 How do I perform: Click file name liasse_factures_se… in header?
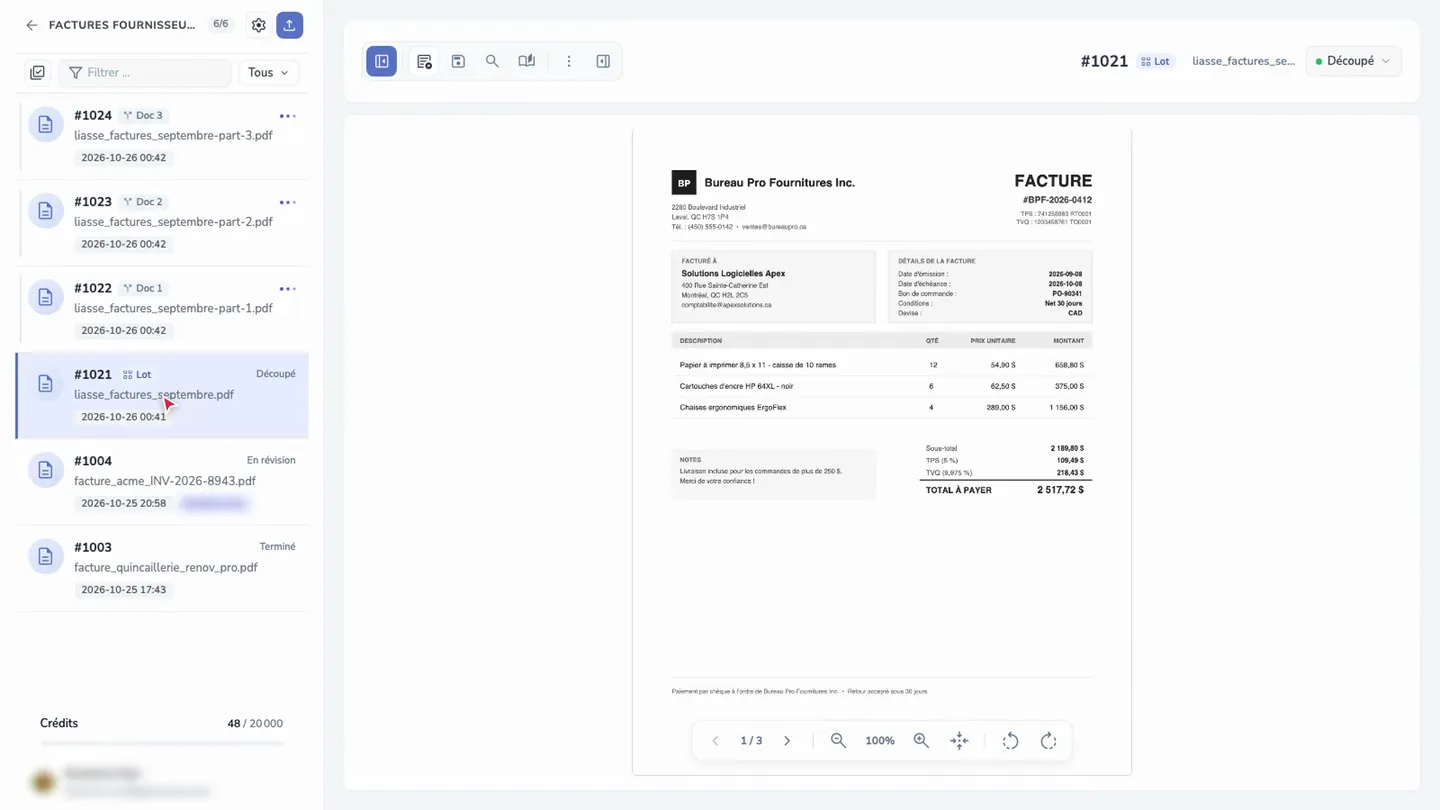point(1243,61)
